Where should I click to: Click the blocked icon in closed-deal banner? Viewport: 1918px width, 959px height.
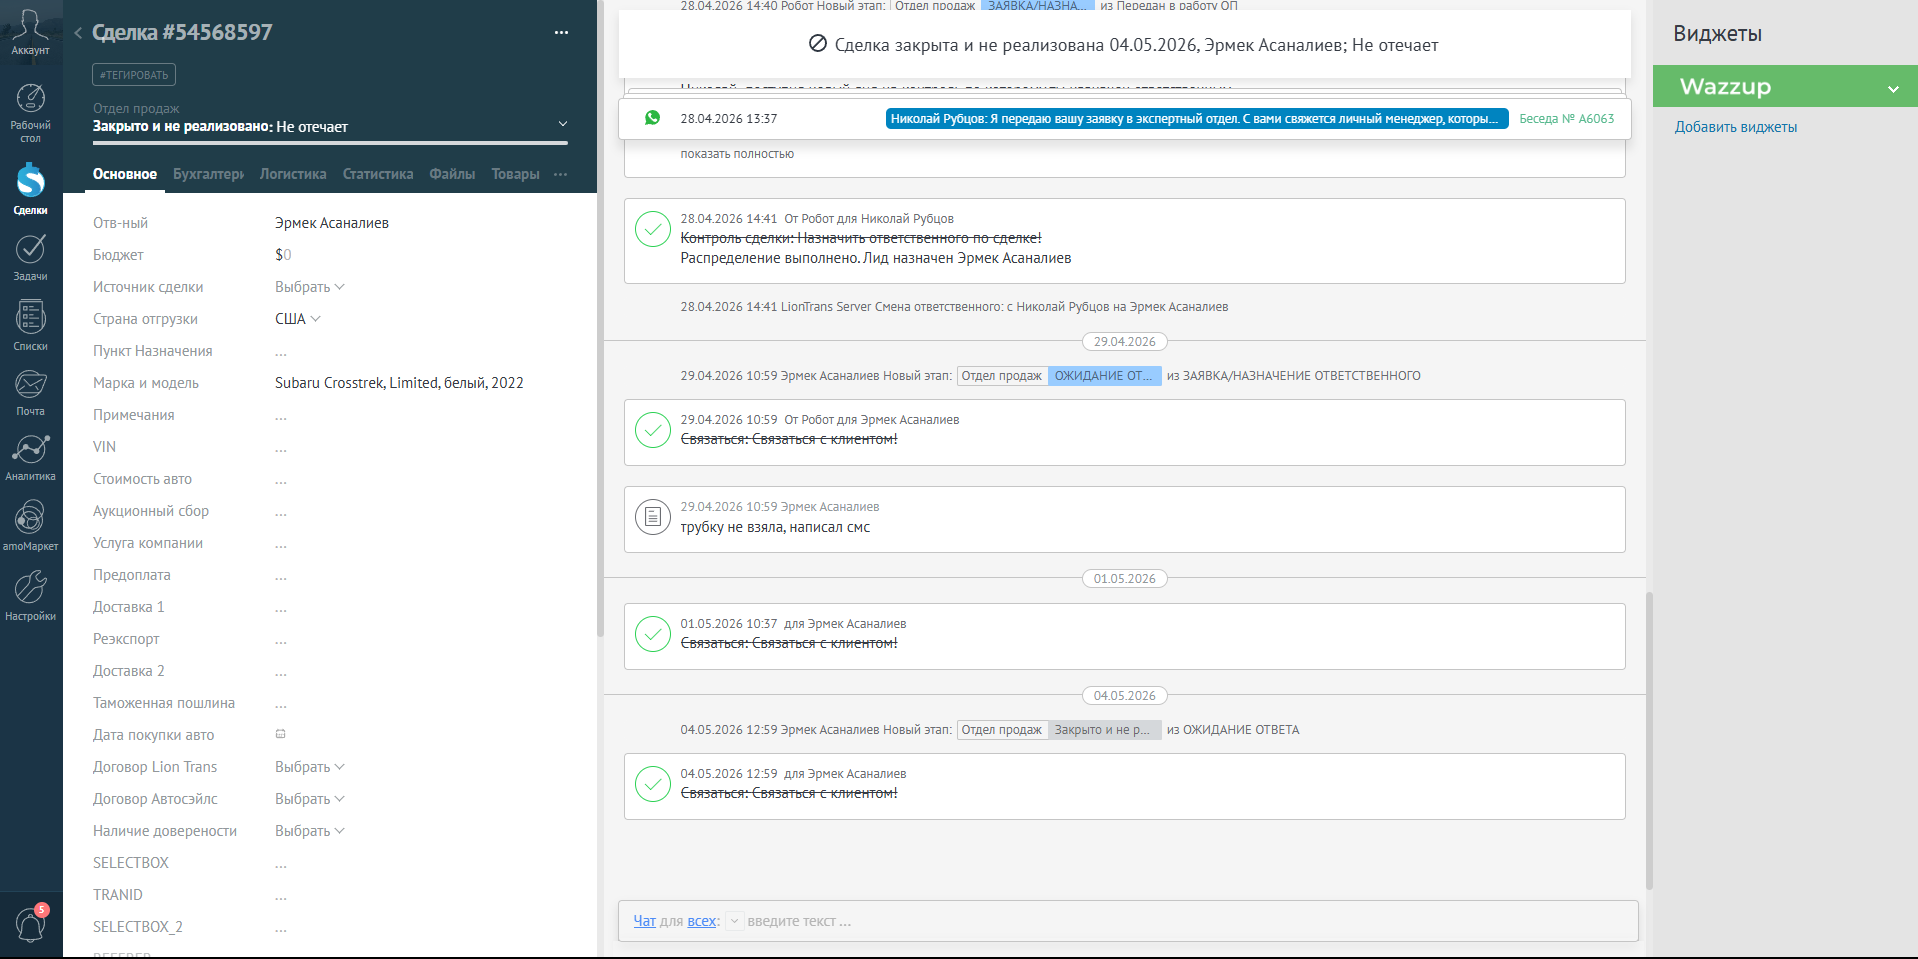(x=817, y=44)
